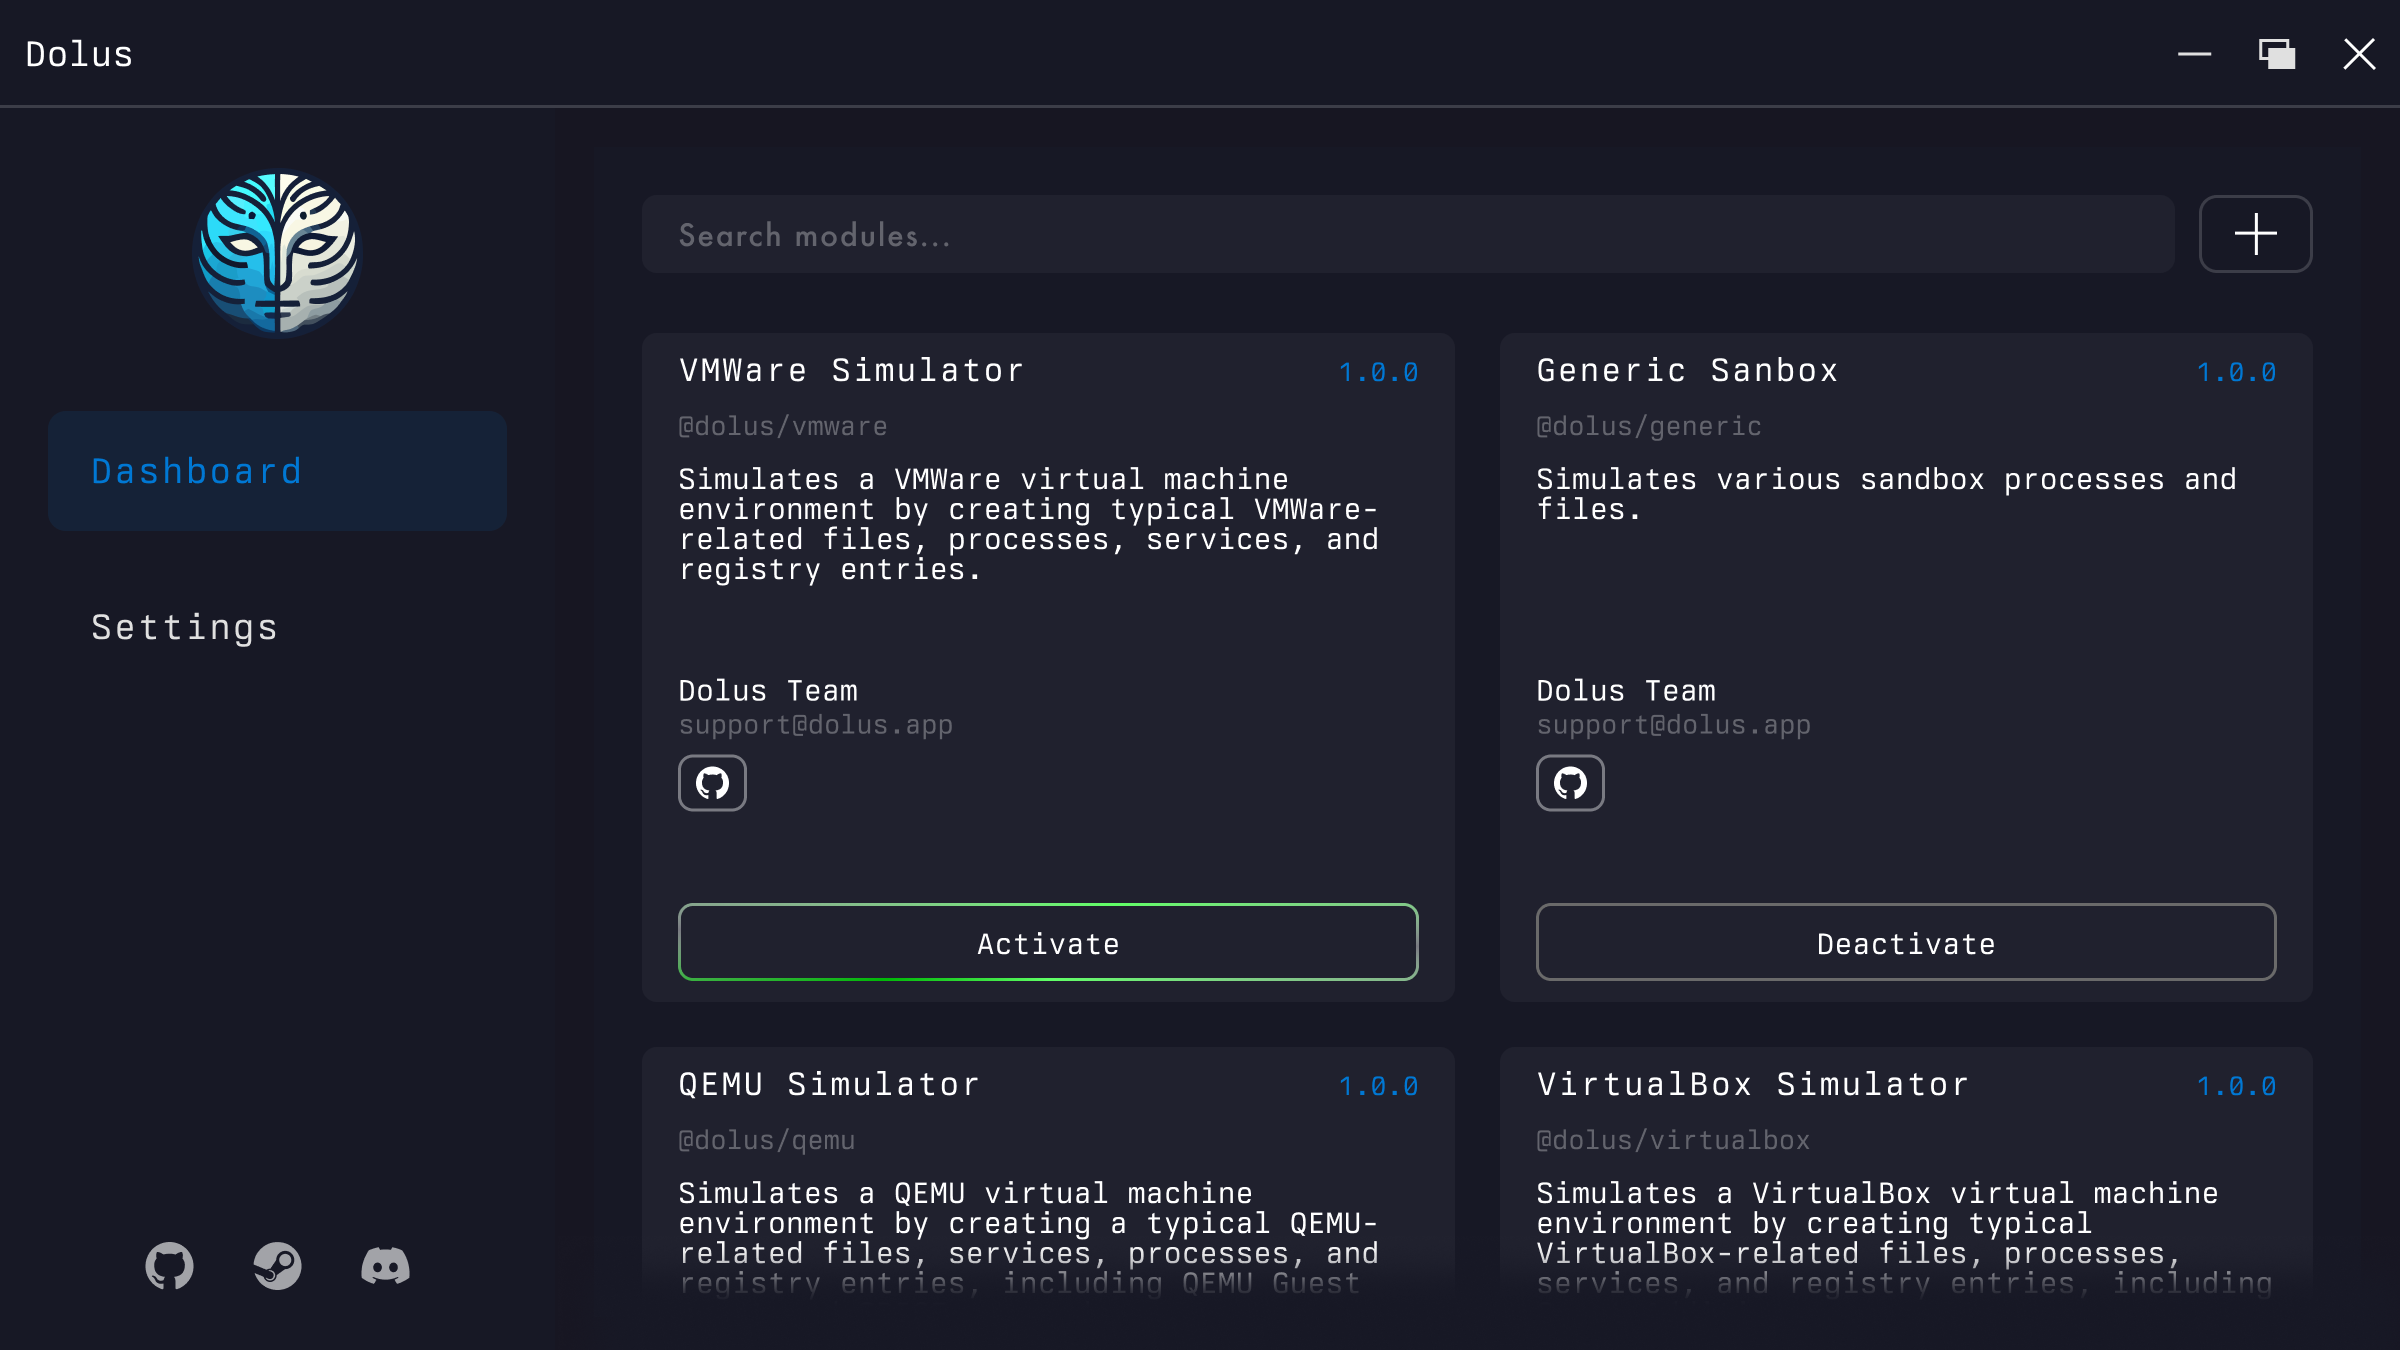Maximize the Dolus window
2400x1350 pixels.
[x=2276, y=54]
